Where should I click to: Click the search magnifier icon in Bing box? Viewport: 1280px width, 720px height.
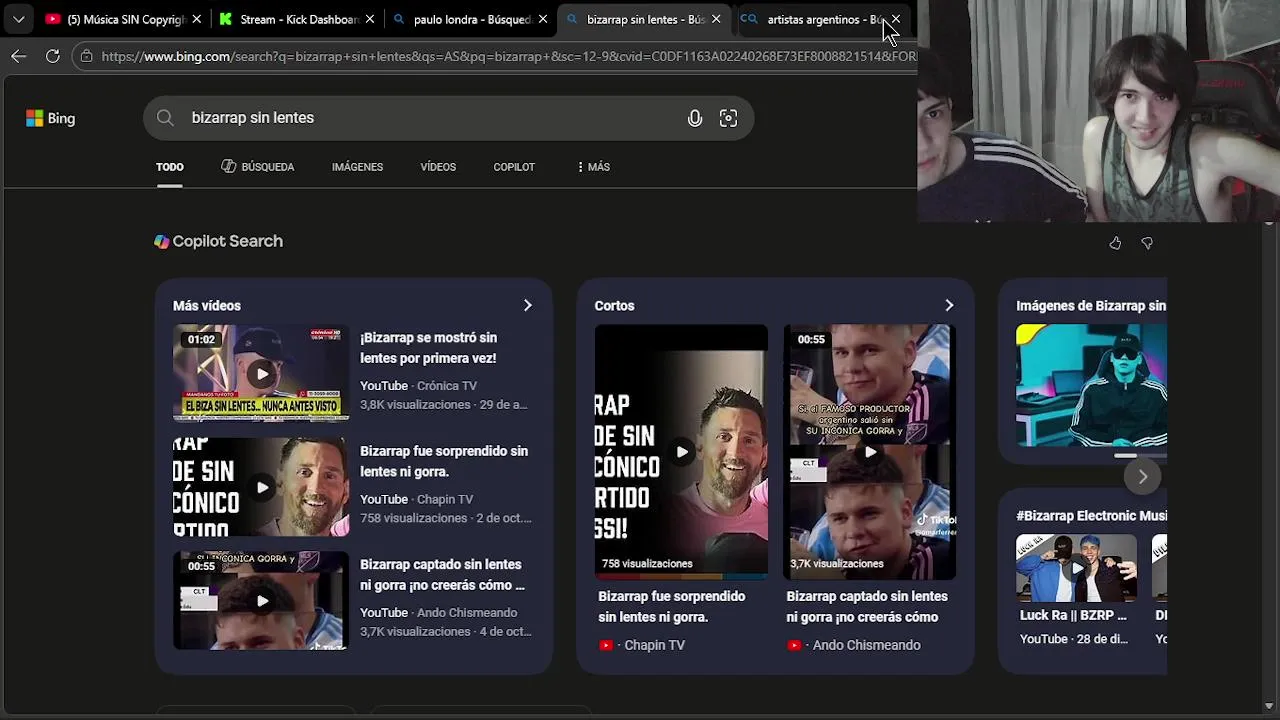tap(165, 118)
